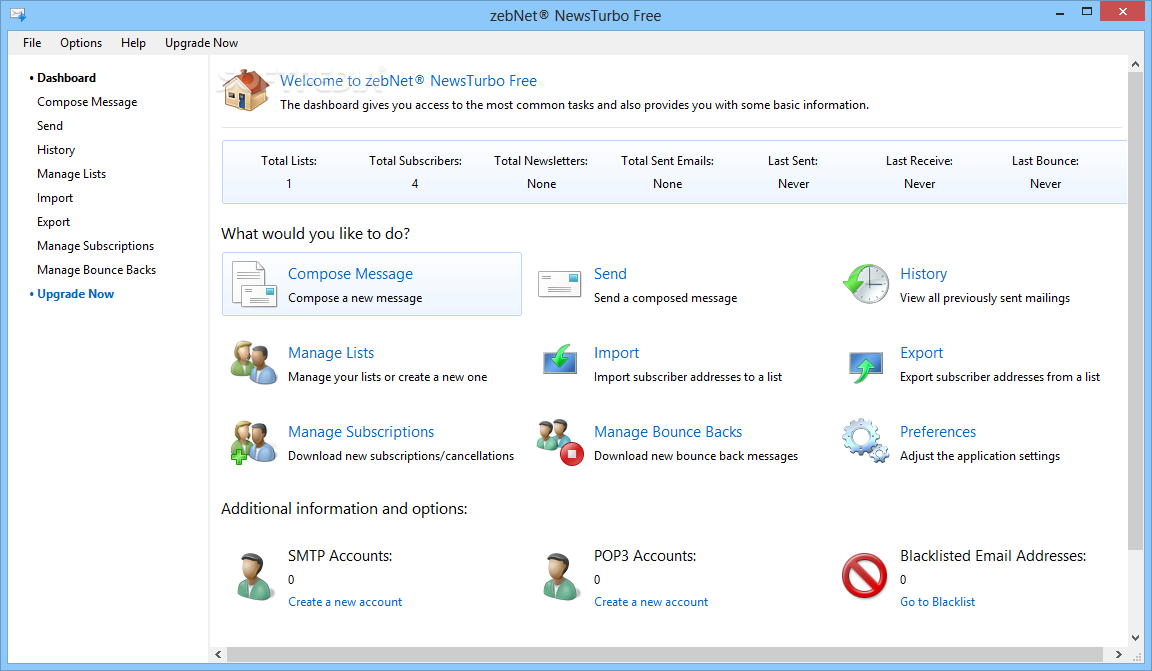This screenshot has width=1152, height=671.
Task: Select Manage Subscriptions in the sidebar
Action: point(96,246)
